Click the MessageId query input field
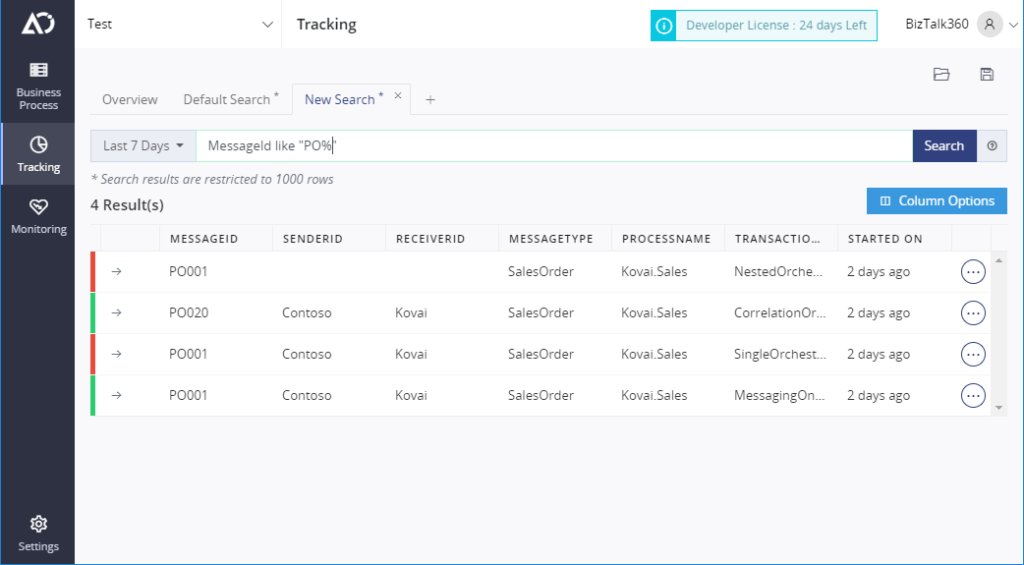 pyautogui.click(x=554, y=146)
